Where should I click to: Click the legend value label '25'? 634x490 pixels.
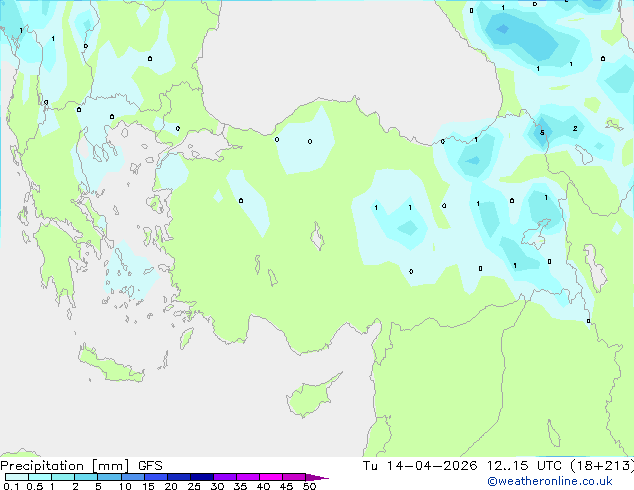pos(194,486)
